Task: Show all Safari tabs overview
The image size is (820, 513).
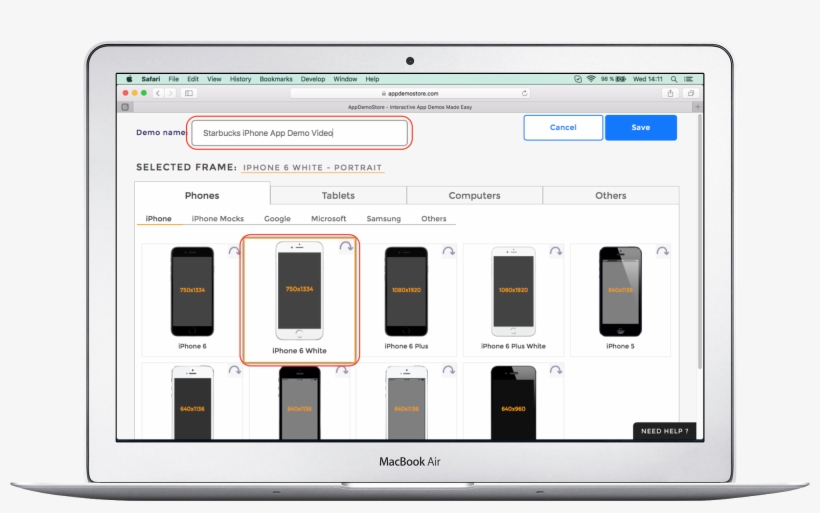Action: coord(691,93)
